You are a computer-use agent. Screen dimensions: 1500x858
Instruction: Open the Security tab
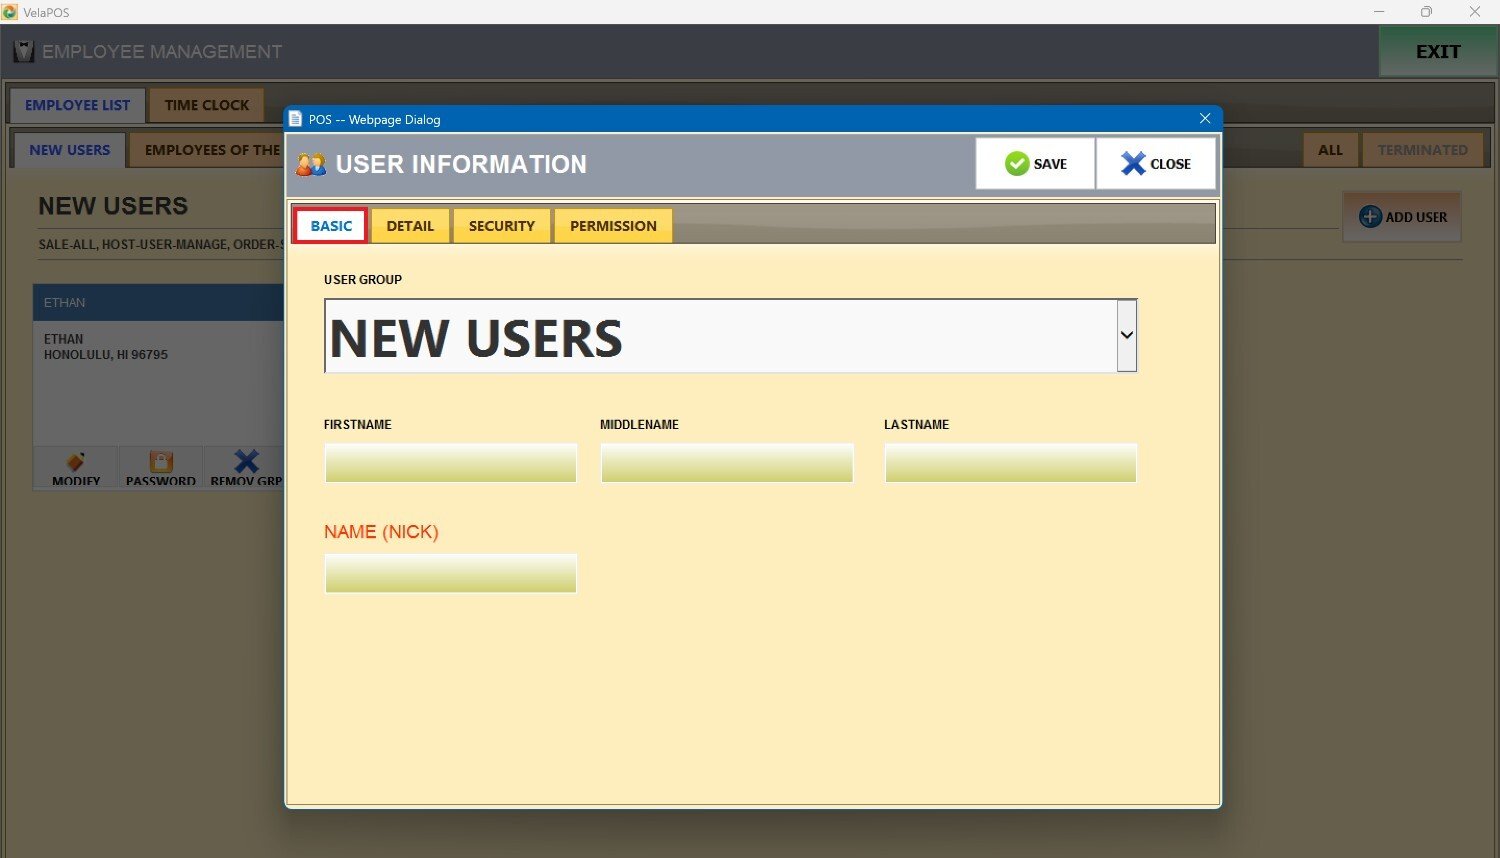(x=501, y=226)
